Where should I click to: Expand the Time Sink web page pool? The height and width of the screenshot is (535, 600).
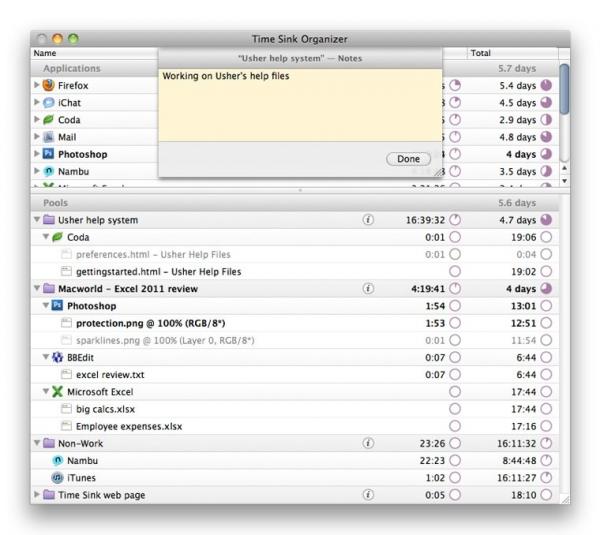click(x=37, y=494)
